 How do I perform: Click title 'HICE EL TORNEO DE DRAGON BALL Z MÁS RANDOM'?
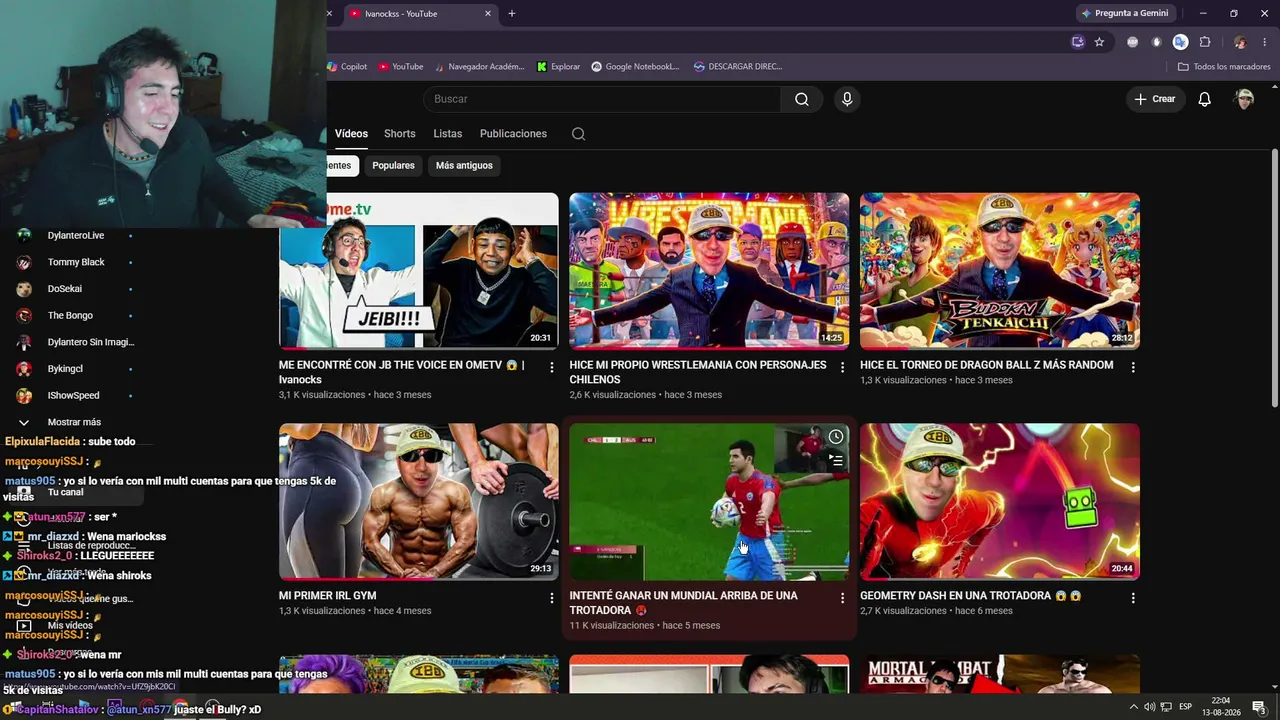(987, 365)
